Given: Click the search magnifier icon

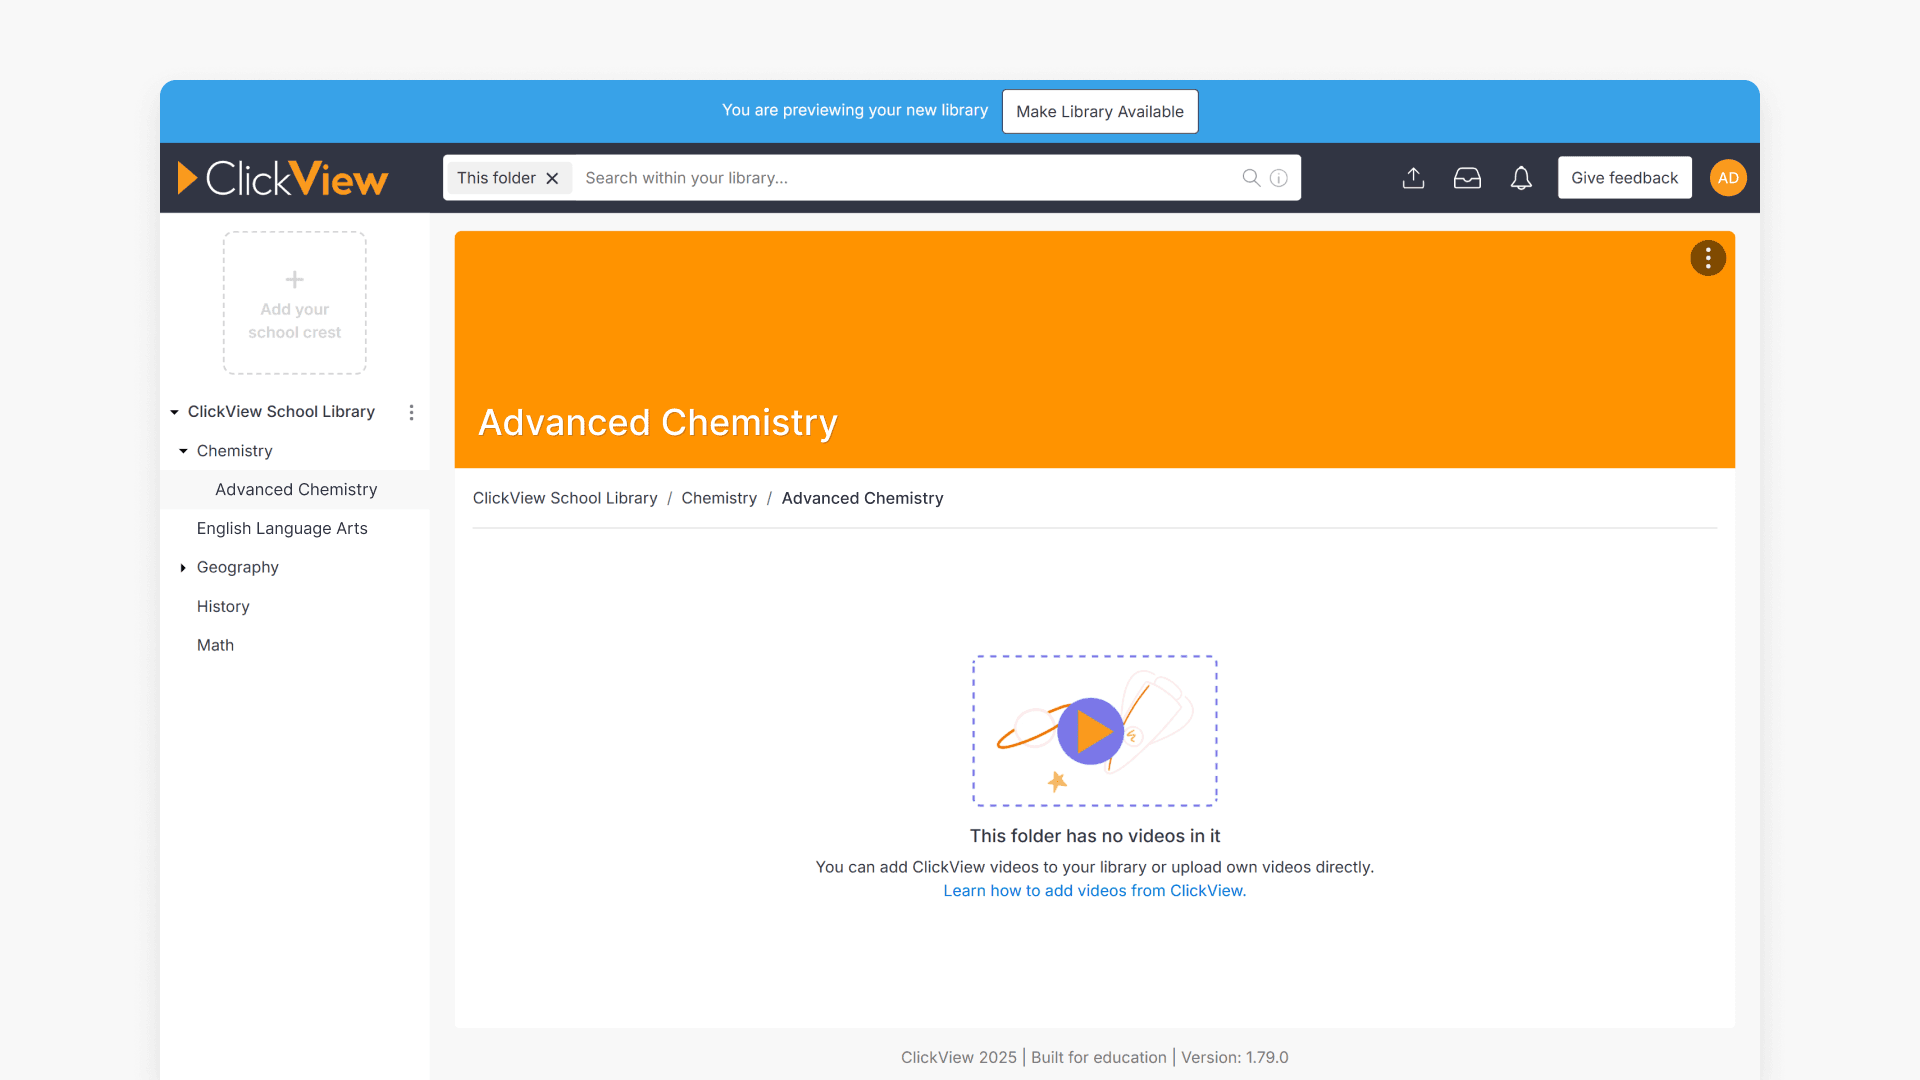Looking at the screenshot, I should (x=1250, y=177).
